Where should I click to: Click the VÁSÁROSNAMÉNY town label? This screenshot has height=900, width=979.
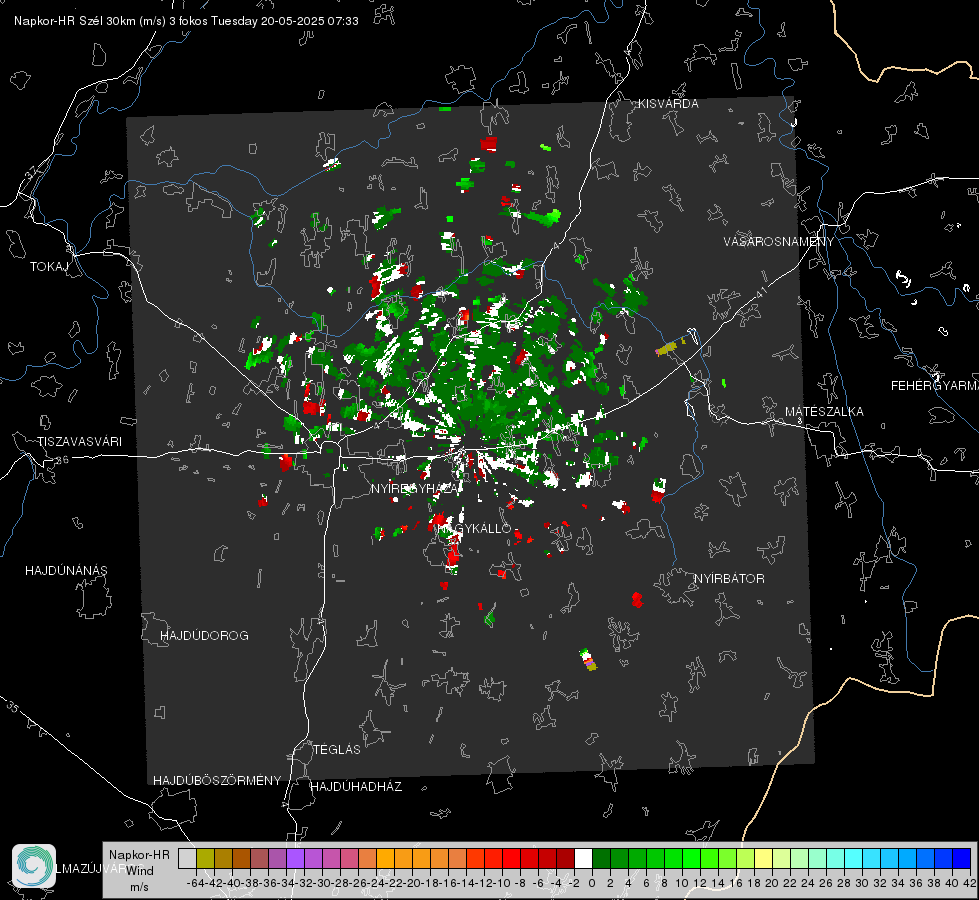click(779, 242)
